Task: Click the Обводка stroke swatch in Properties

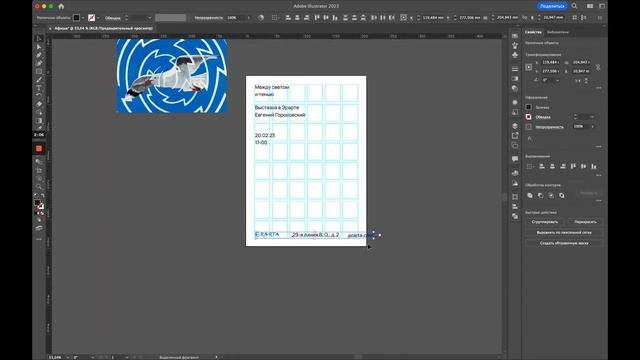Action: point(529,117)
